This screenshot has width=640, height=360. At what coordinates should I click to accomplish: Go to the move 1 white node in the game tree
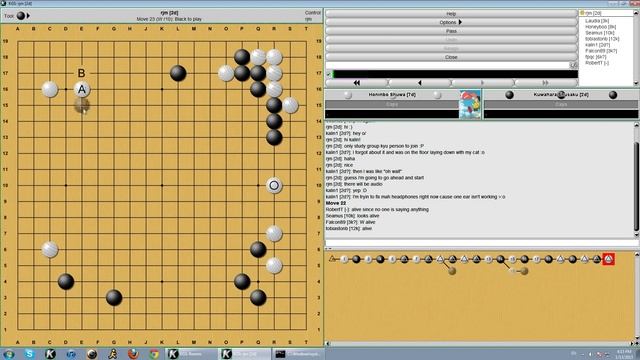coord(344,259)
